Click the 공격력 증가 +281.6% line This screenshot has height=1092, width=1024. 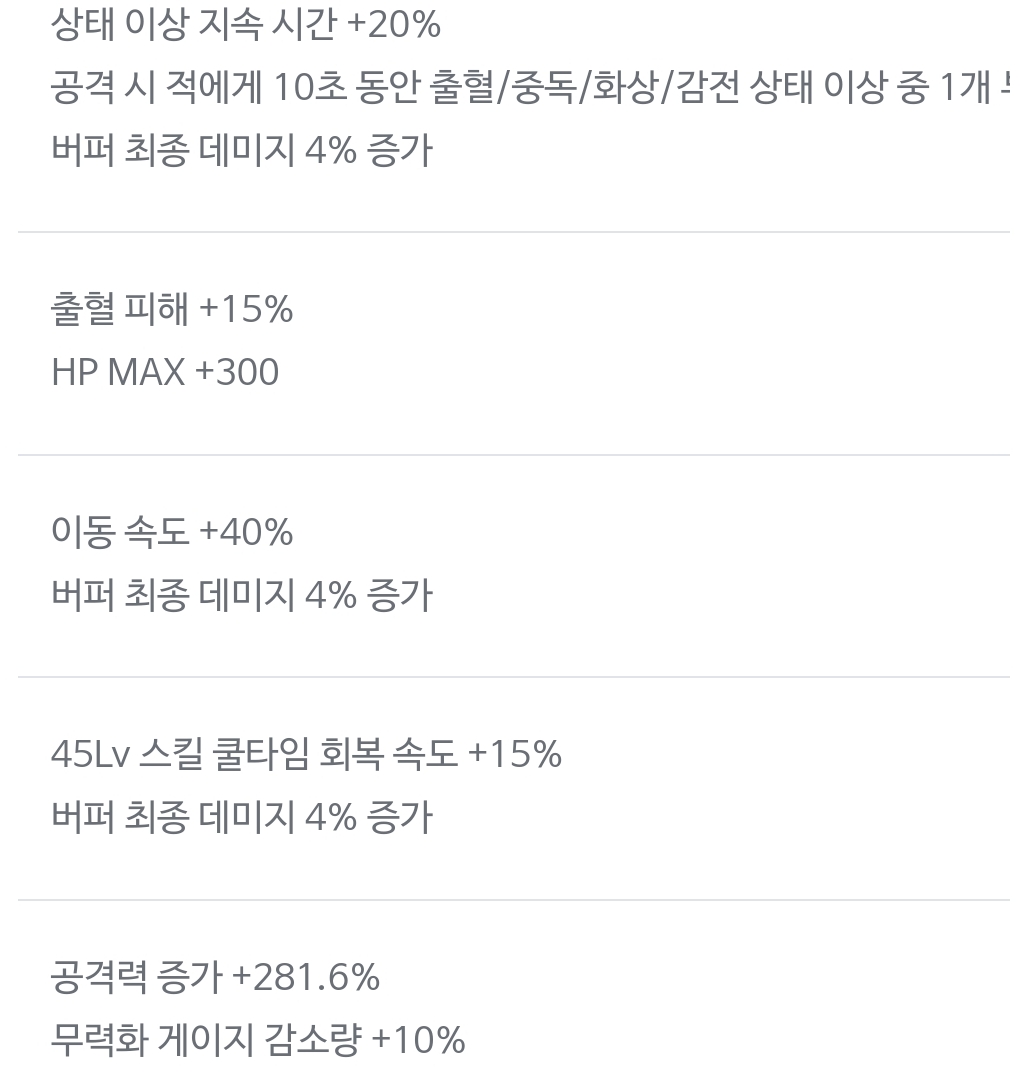pos(215,977)
